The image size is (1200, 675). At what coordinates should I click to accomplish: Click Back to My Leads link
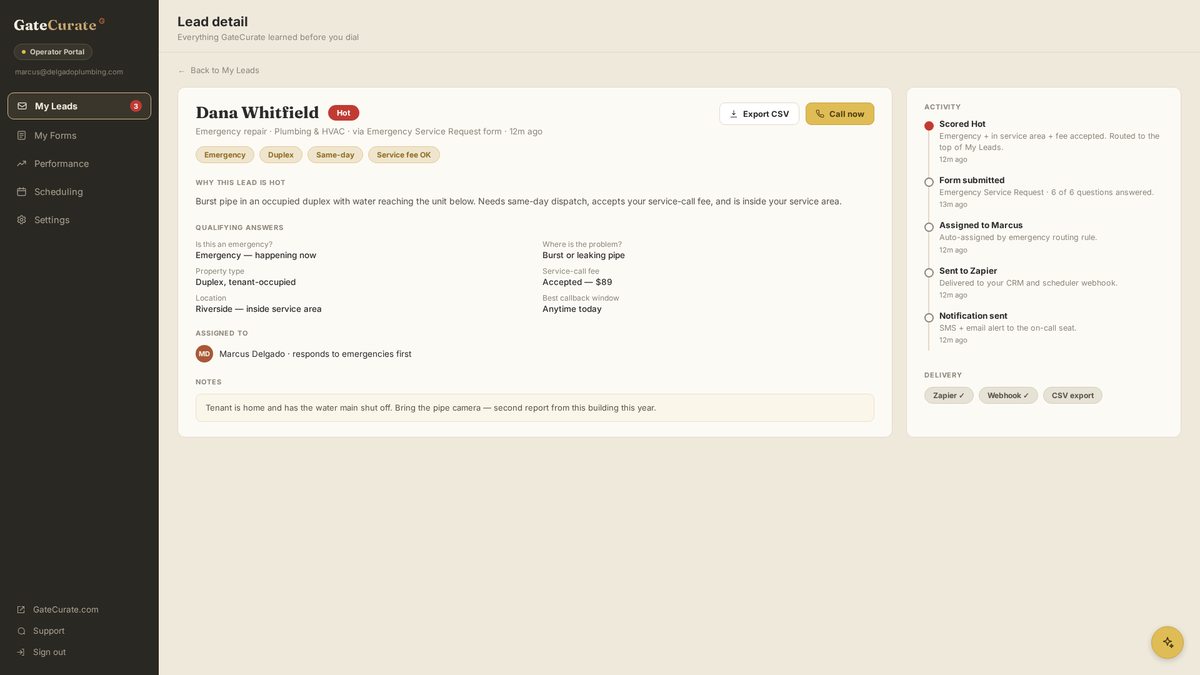(218, 70)
